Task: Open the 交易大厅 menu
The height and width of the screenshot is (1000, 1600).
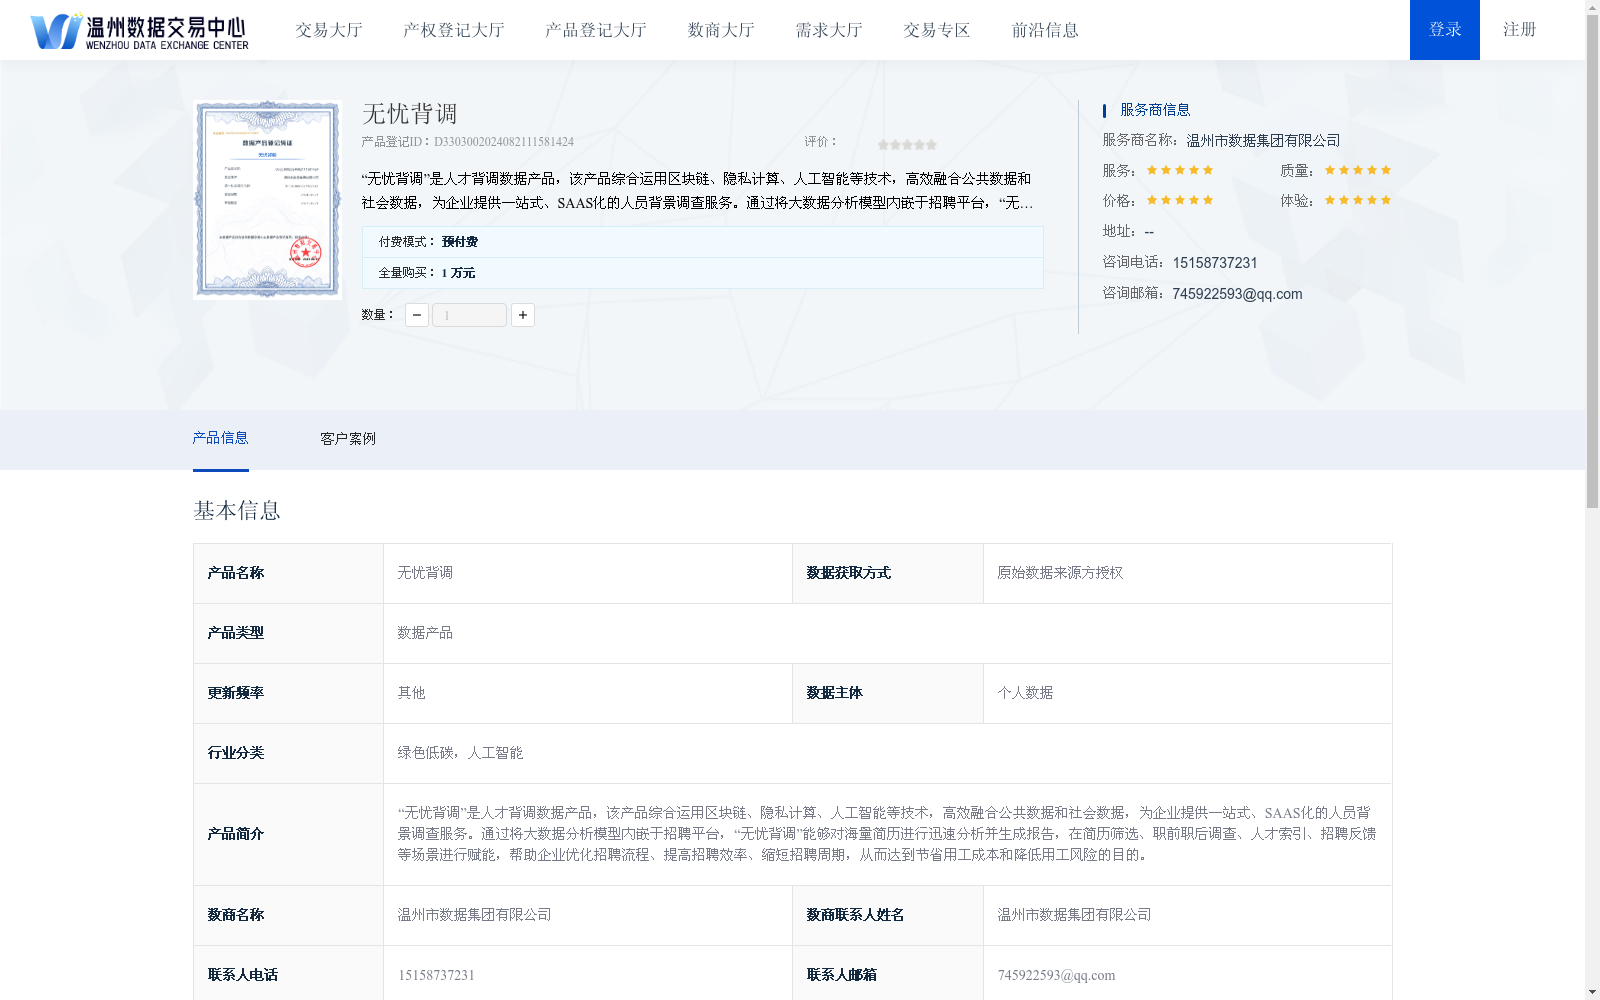Action: [x=329, y=30]
